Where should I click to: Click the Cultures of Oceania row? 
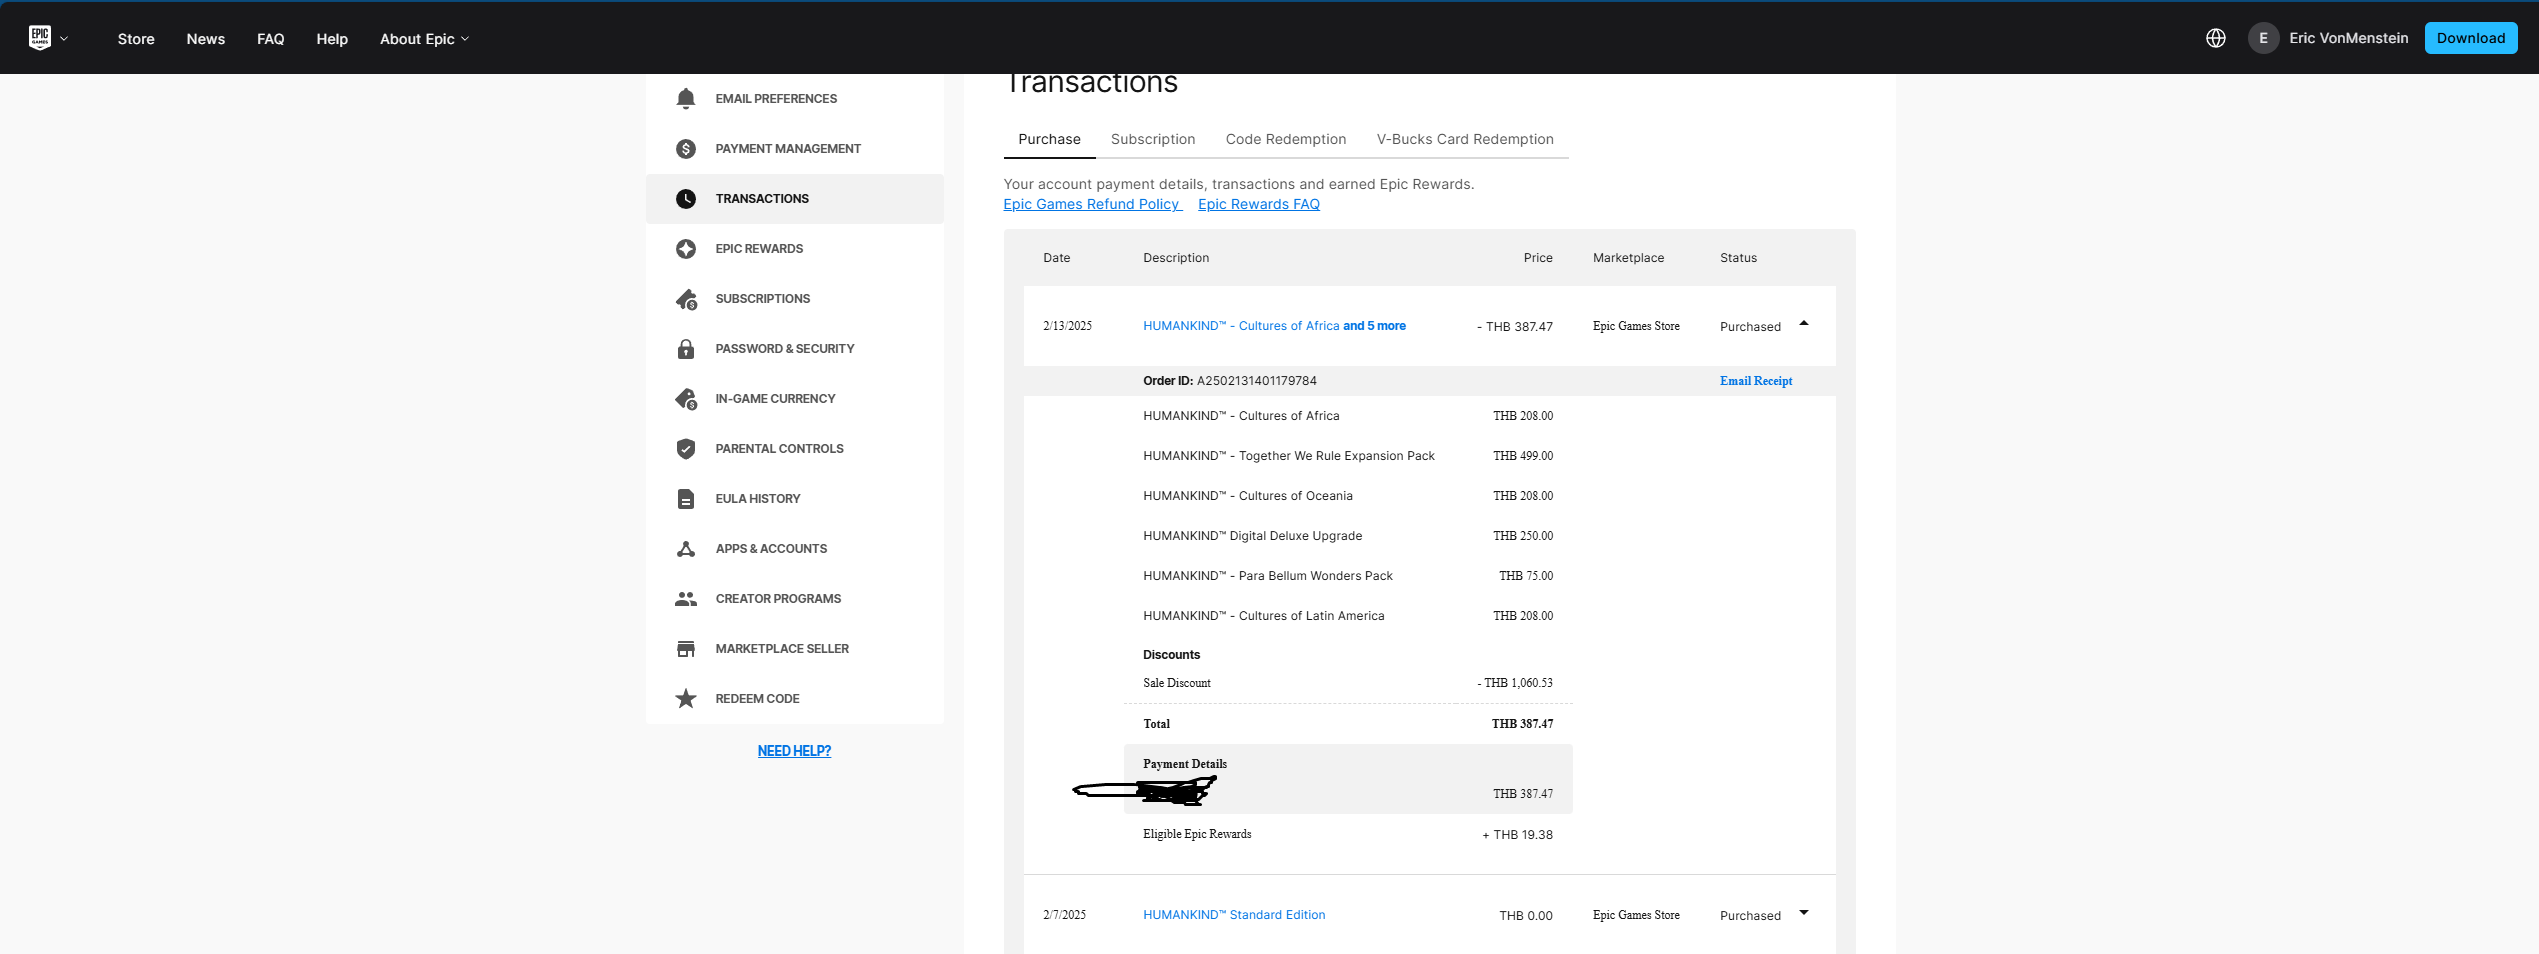[x=1348, y=496]
